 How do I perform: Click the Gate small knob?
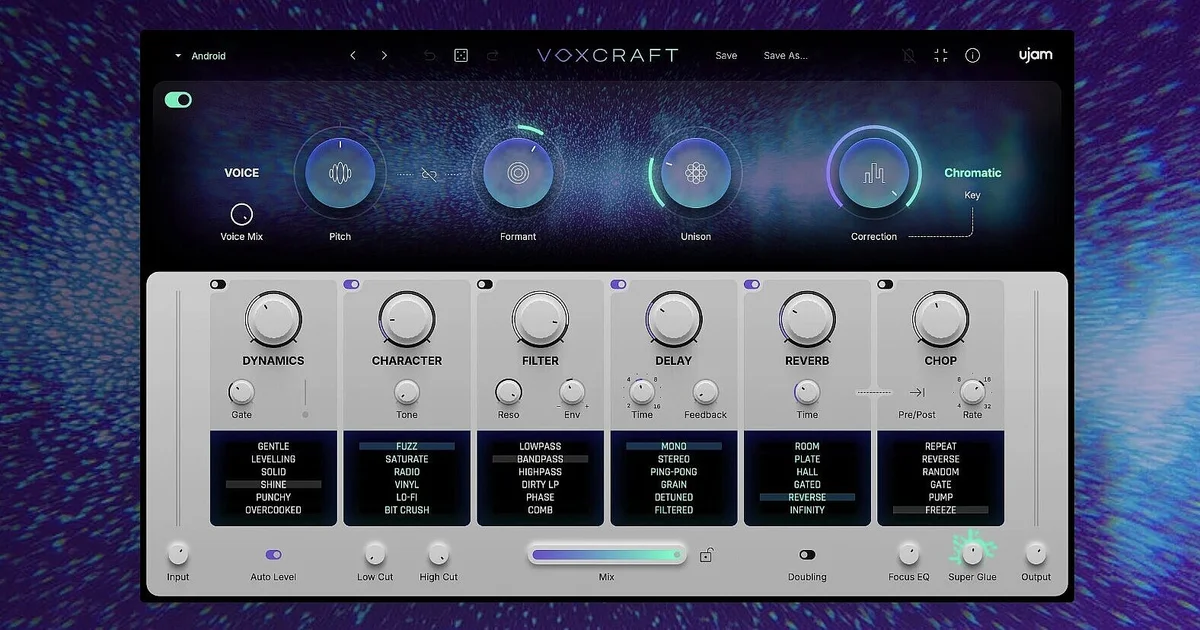pyautogui.click(x=242, y=392)
